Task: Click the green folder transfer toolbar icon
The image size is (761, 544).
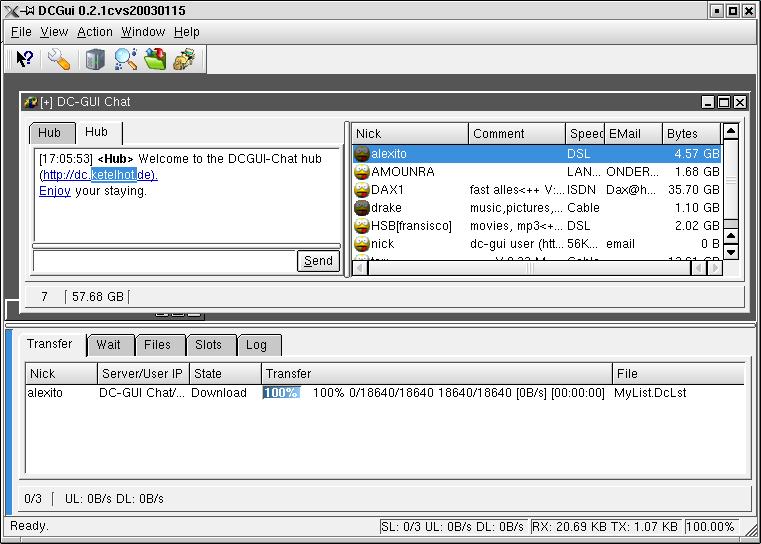Action: (x=155, y=59)
